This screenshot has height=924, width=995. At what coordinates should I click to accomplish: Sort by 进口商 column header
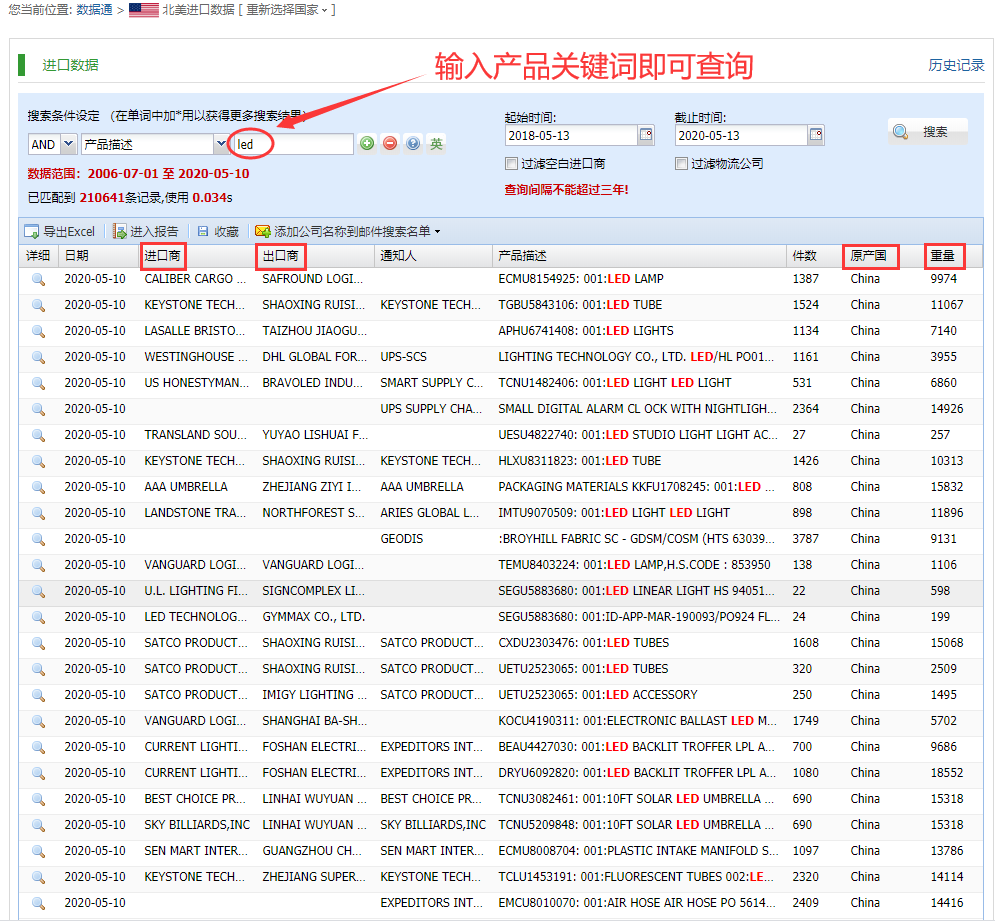click(x=162, y=256)
